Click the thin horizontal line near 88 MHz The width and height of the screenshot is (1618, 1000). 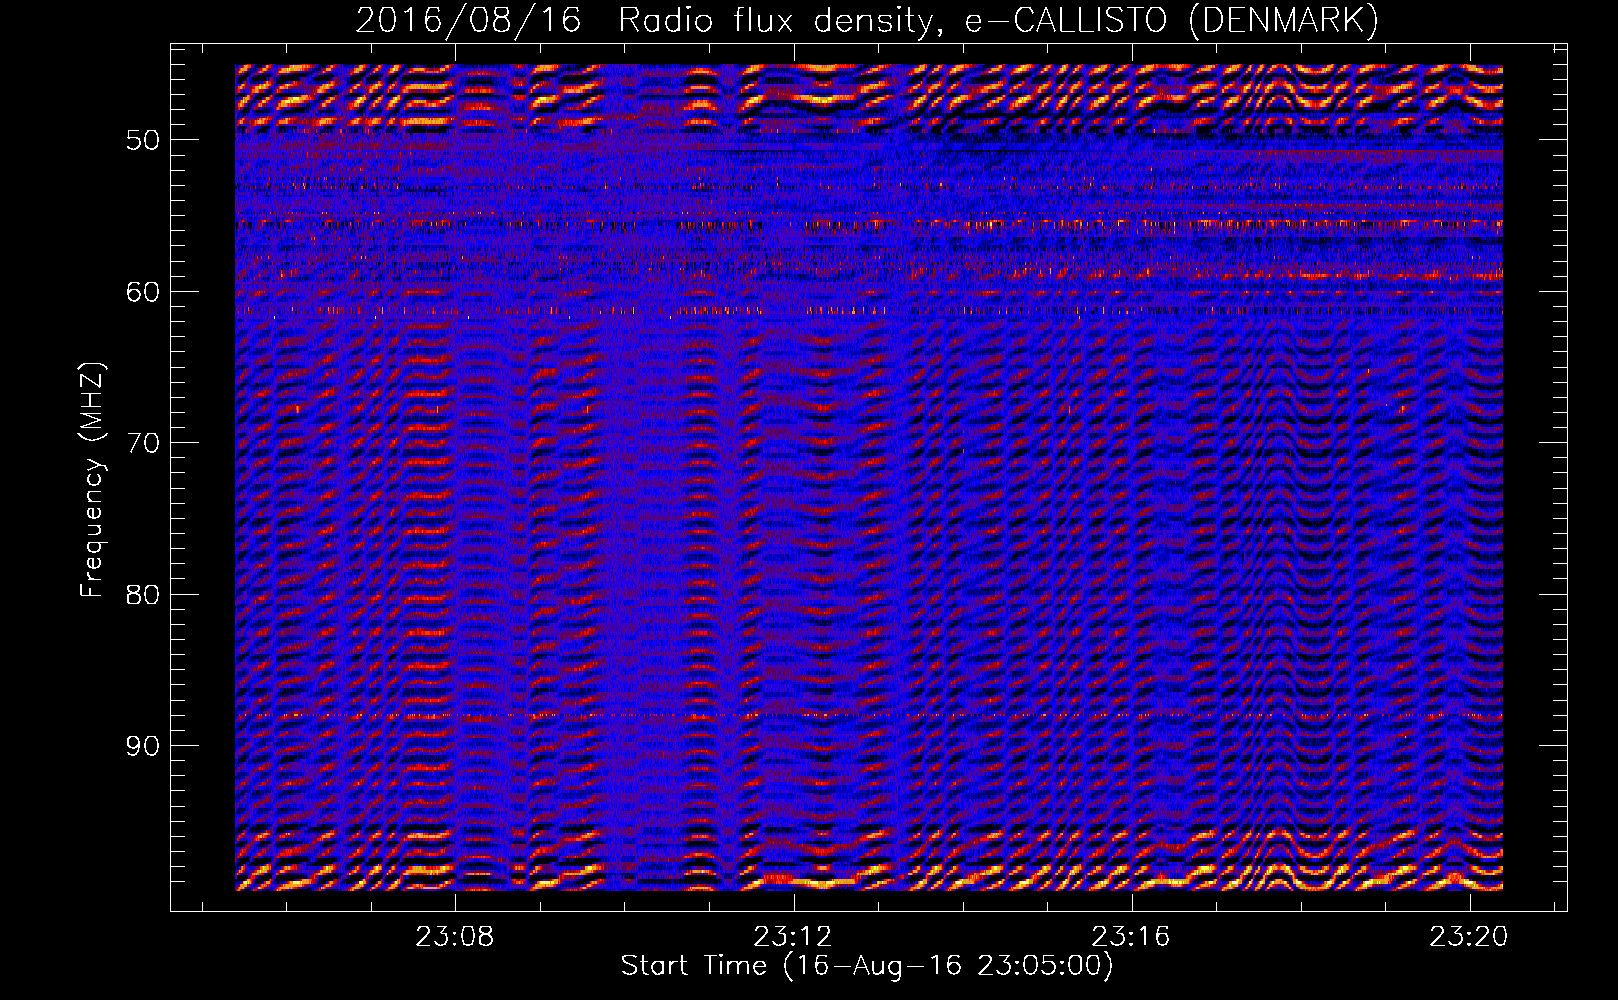868,716
